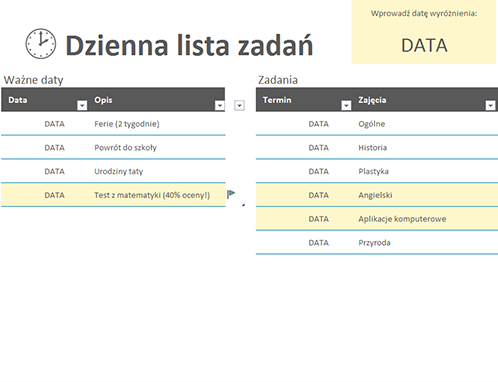
Task: Select the DATA cell in Urodziny taty row
Action: pyautogui.click(x=55, y=171)
